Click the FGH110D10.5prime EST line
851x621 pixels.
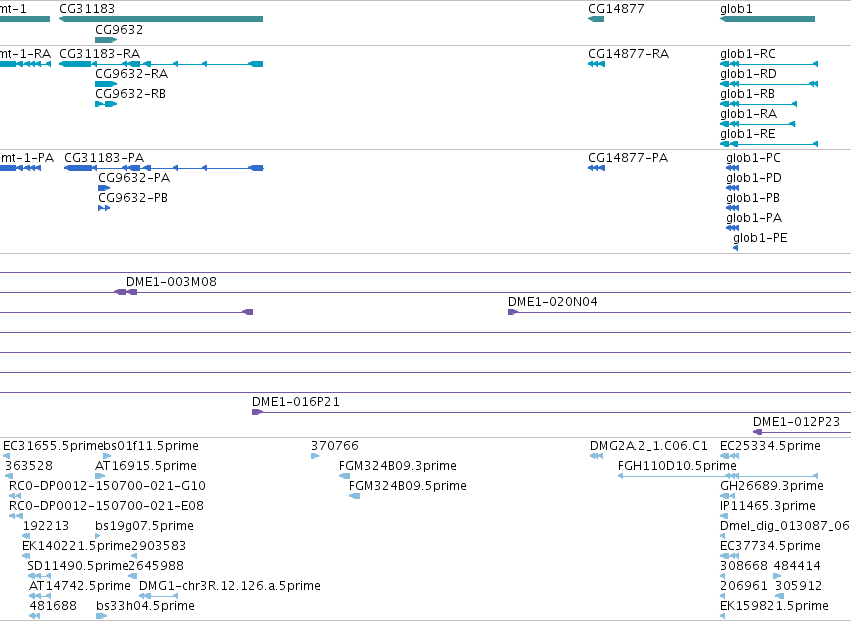click(x=717, y=476)
